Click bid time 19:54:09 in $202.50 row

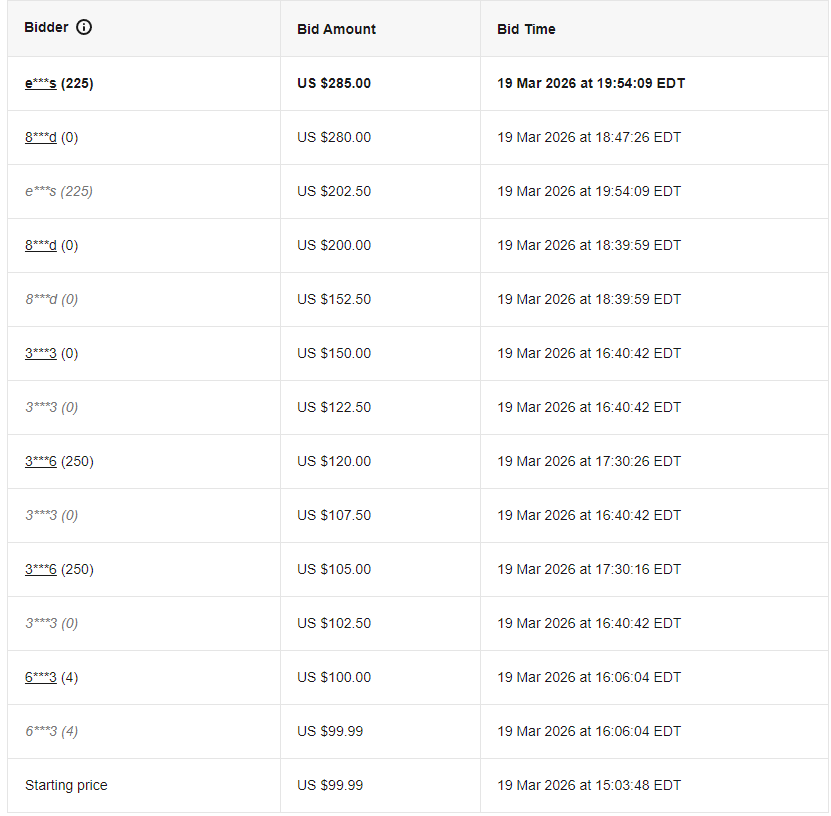(x=589, y=191)
